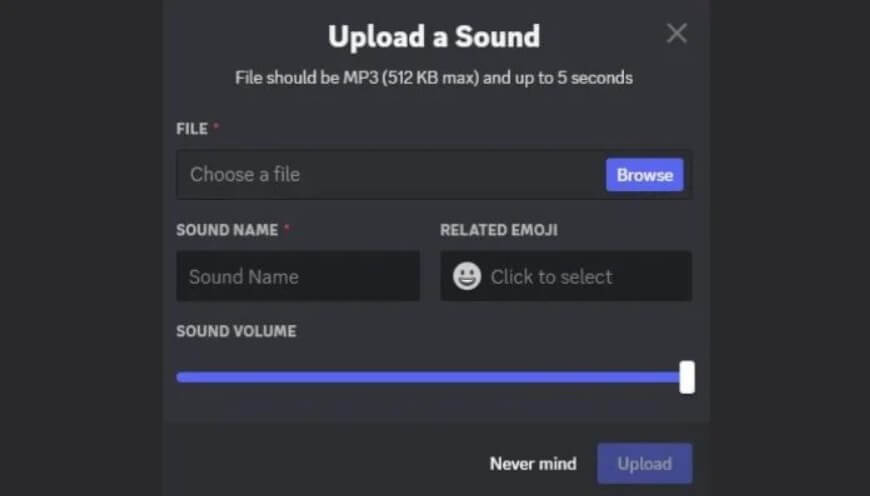Click the Browse button

pos(645,175)
